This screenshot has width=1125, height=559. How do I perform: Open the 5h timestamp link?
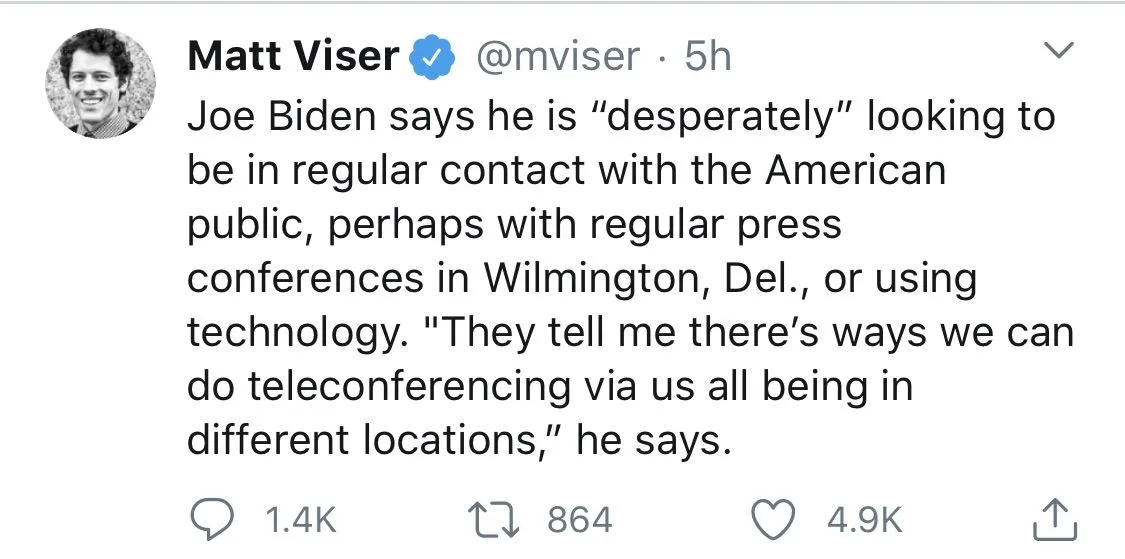(707, 57)
